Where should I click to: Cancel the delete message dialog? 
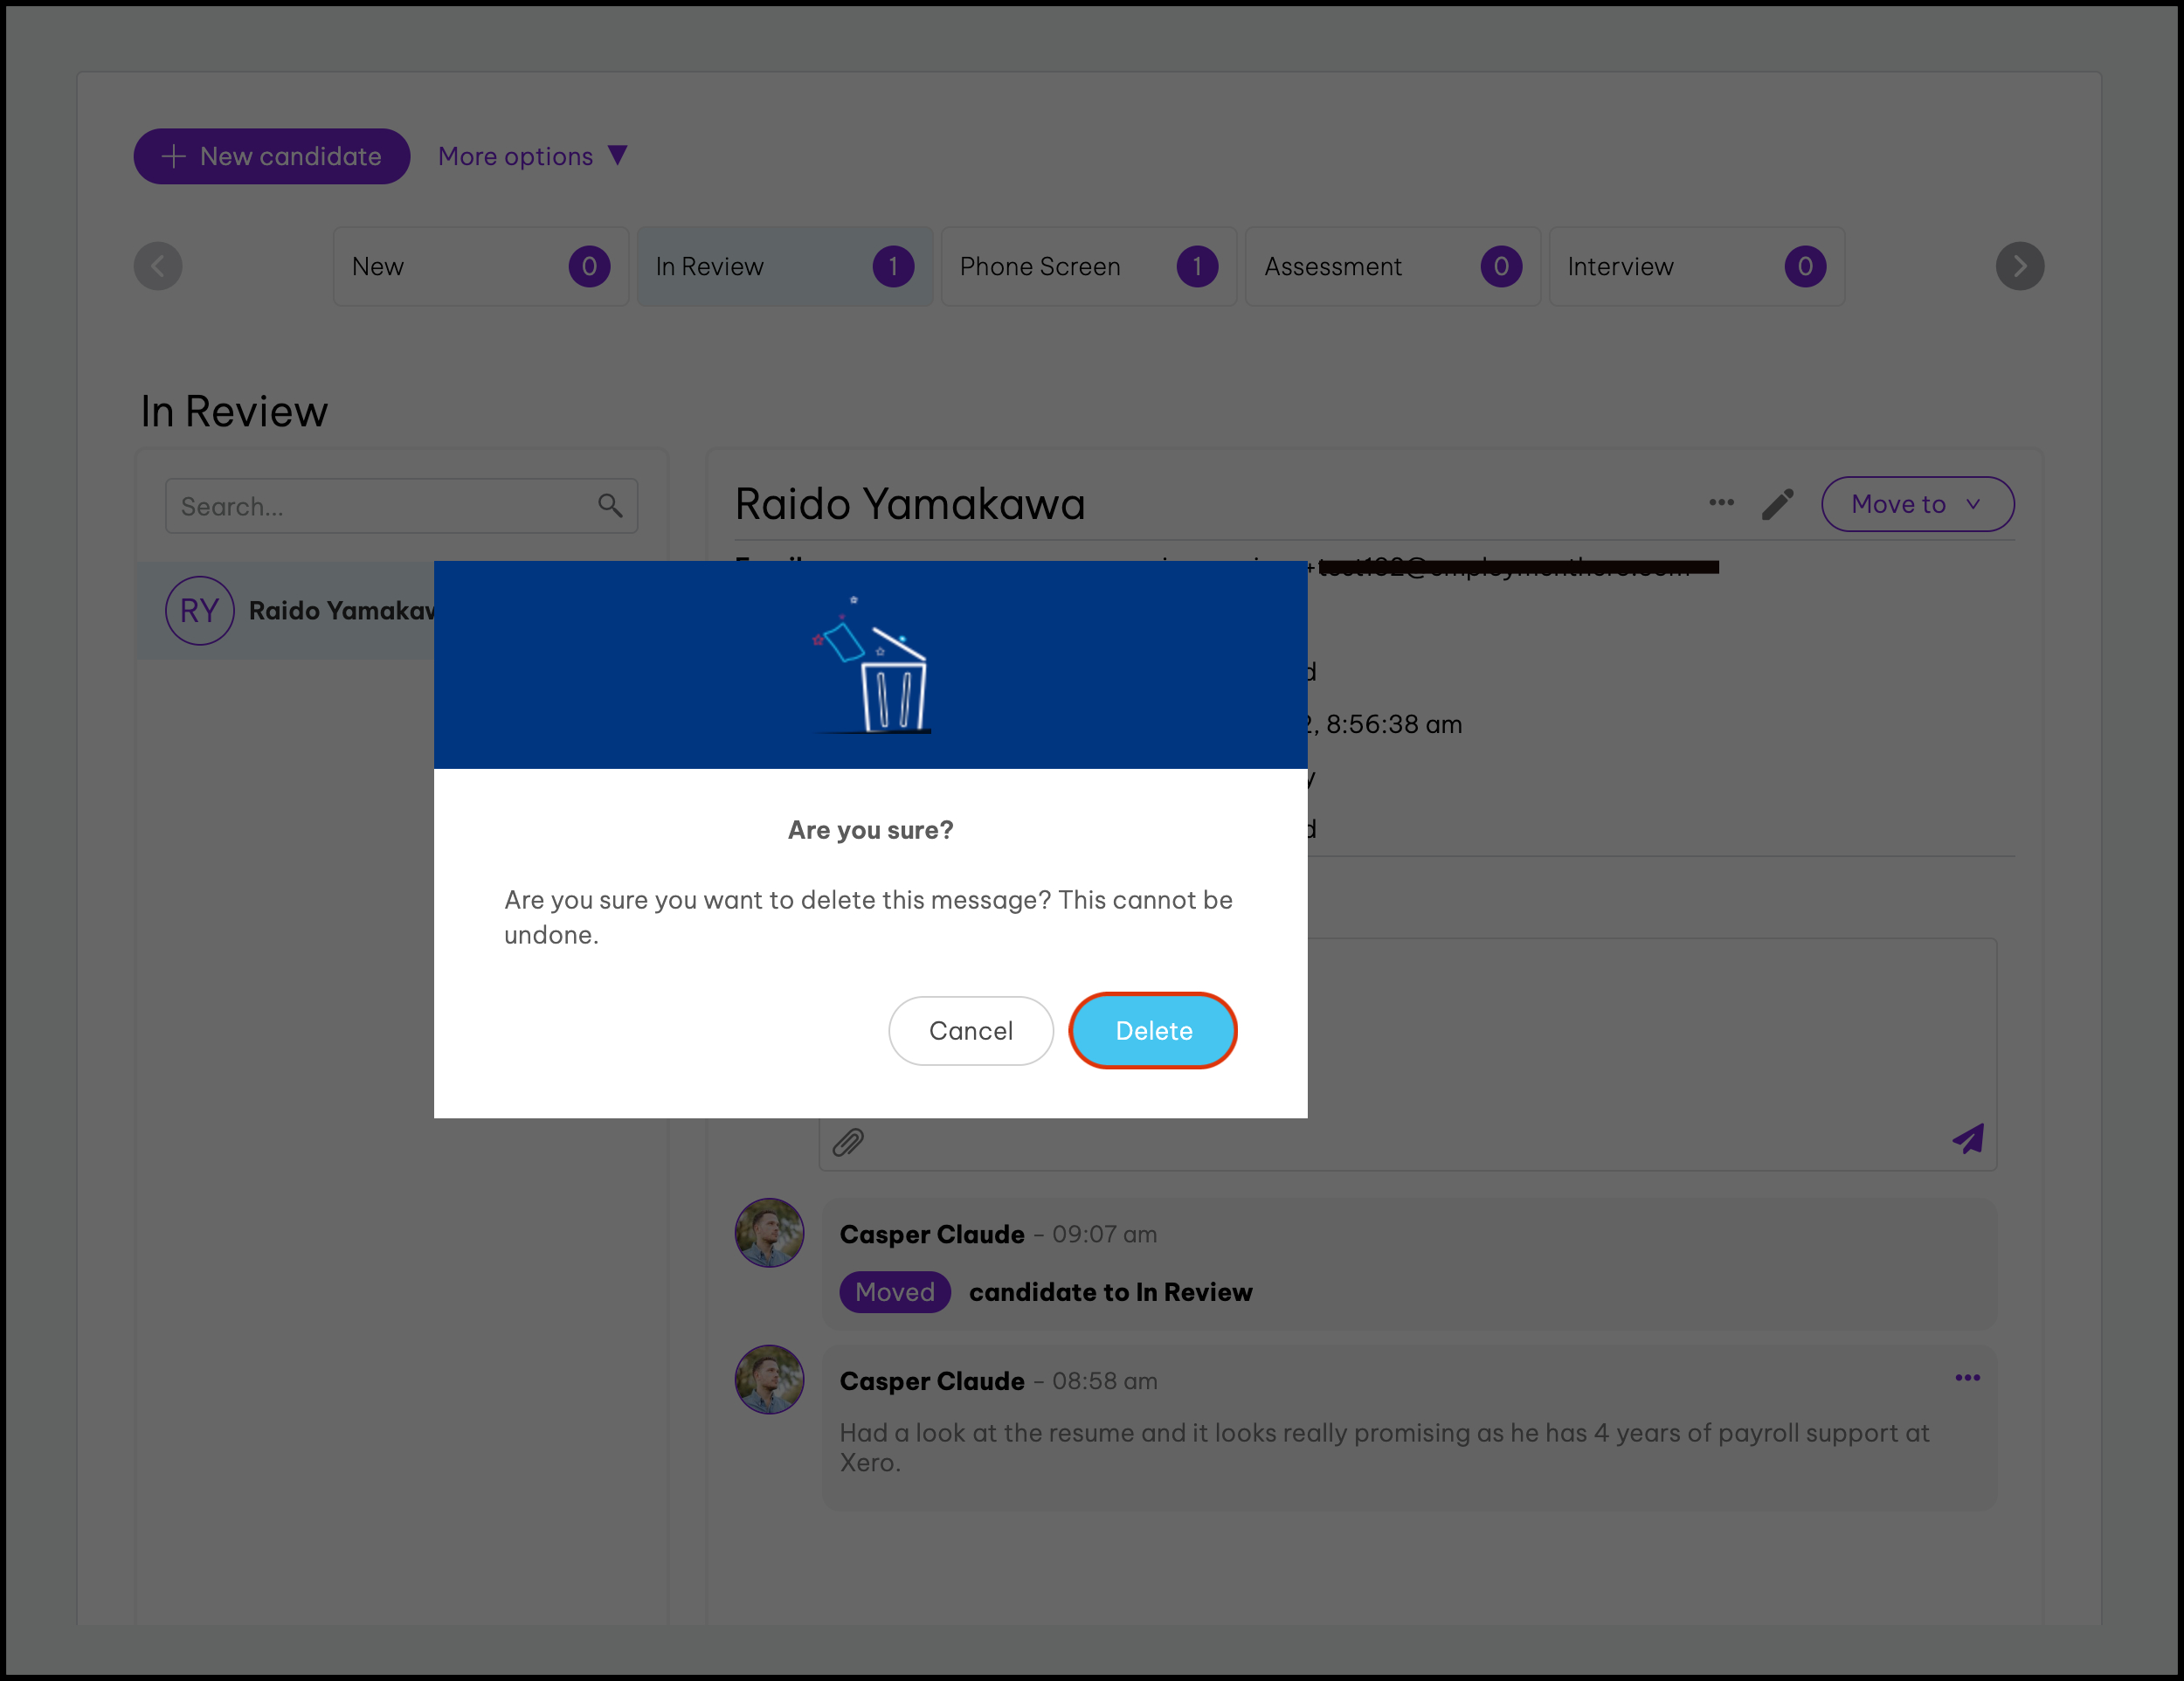pos(970,1030)
